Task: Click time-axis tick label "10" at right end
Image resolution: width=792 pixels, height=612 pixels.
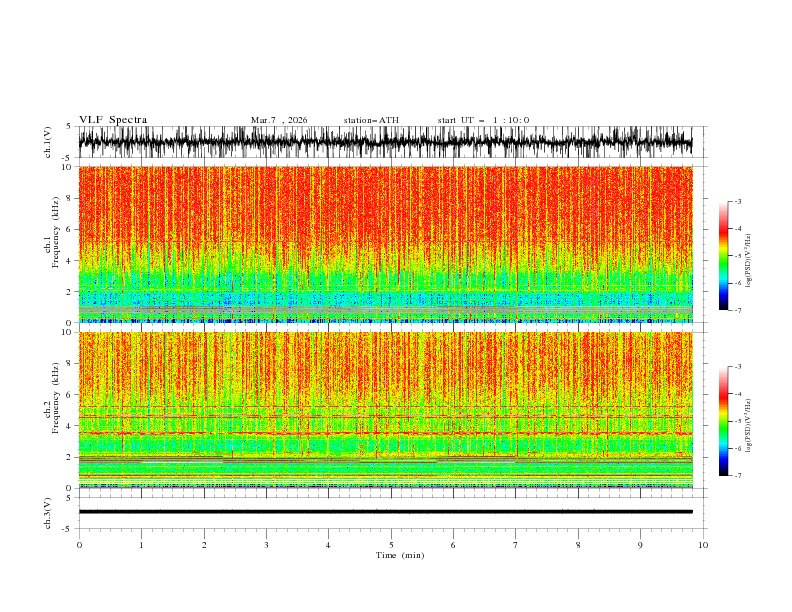Action: tap(703, 545)
